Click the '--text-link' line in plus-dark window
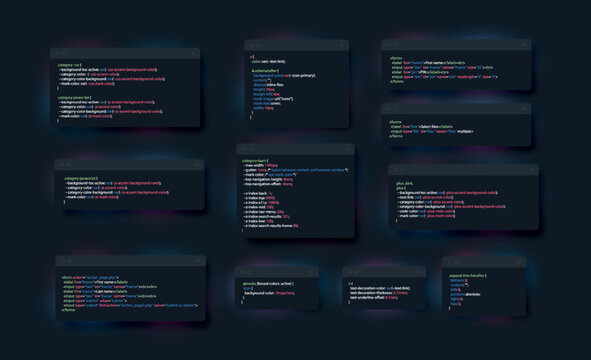 tap(426, 197)
